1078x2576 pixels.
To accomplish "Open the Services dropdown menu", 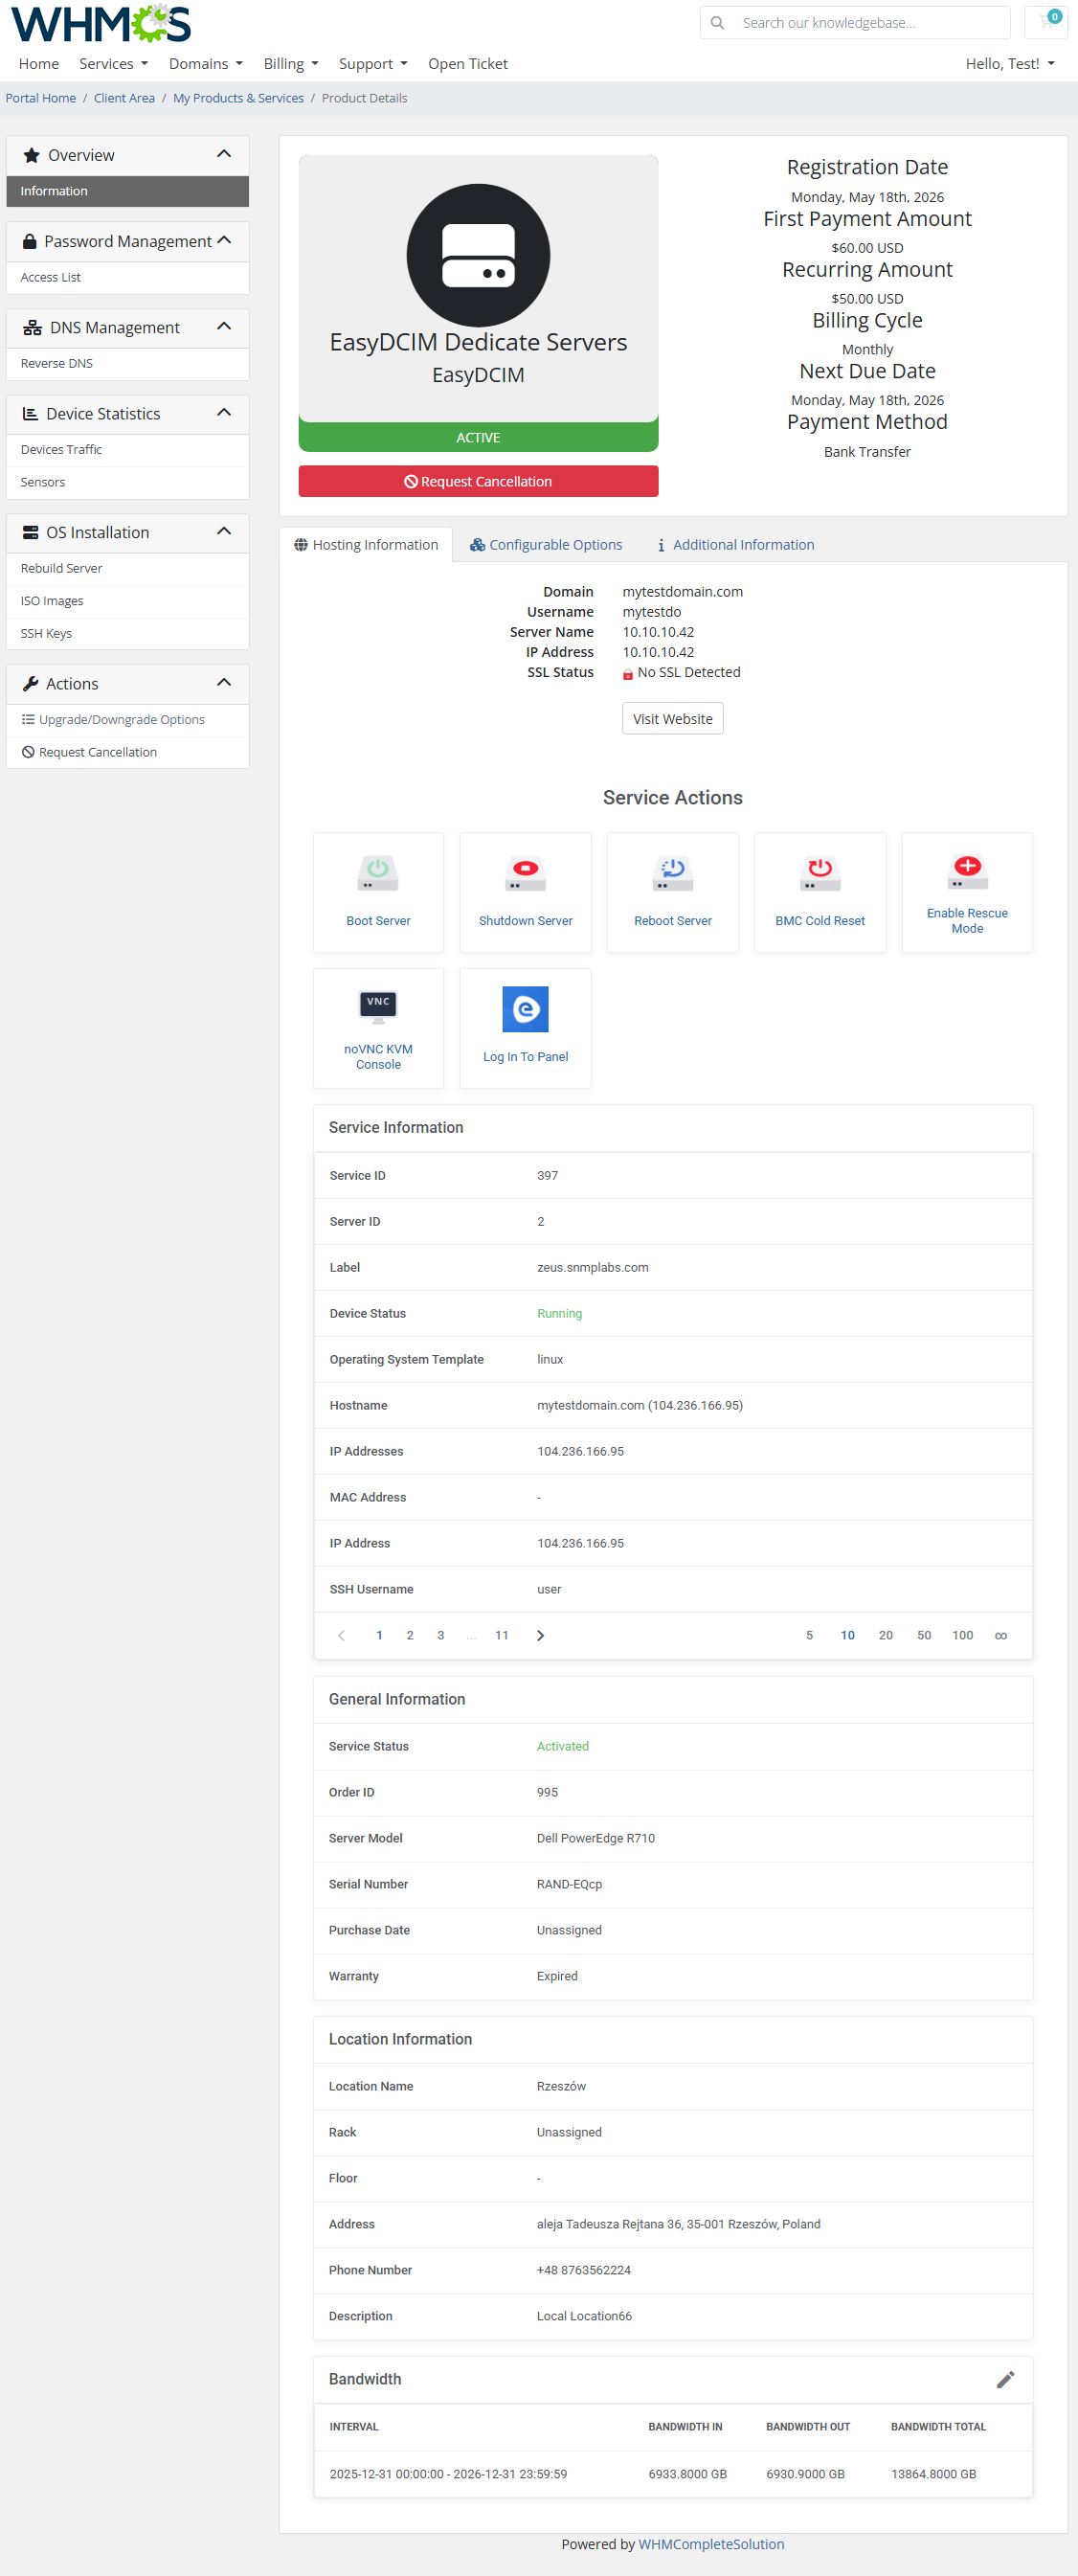I will [x=113, y=63].
